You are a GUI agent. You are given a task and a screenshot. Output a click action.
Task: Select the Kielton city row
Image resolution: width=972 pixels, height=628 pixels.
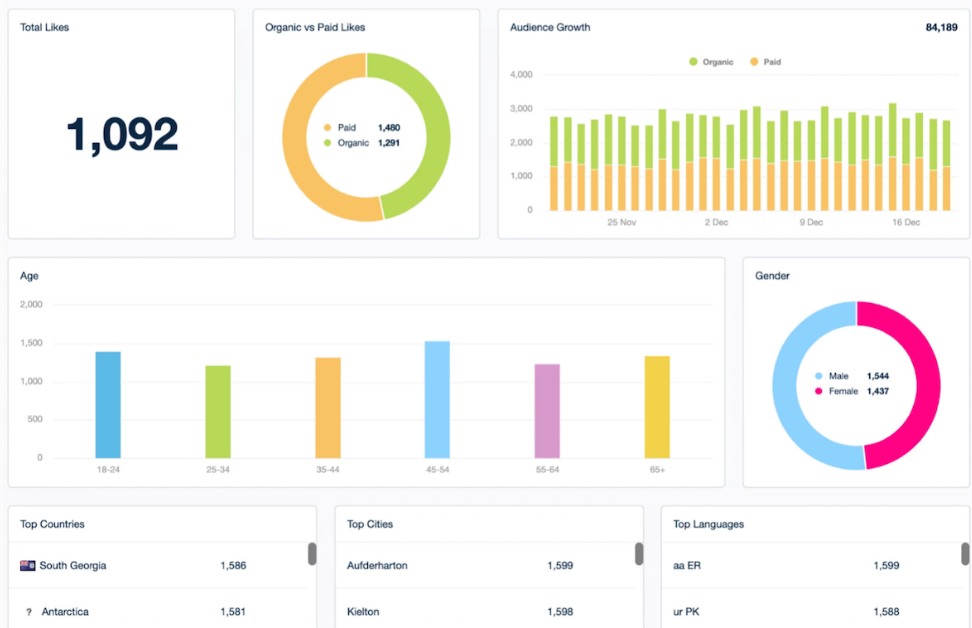[485, 611]
